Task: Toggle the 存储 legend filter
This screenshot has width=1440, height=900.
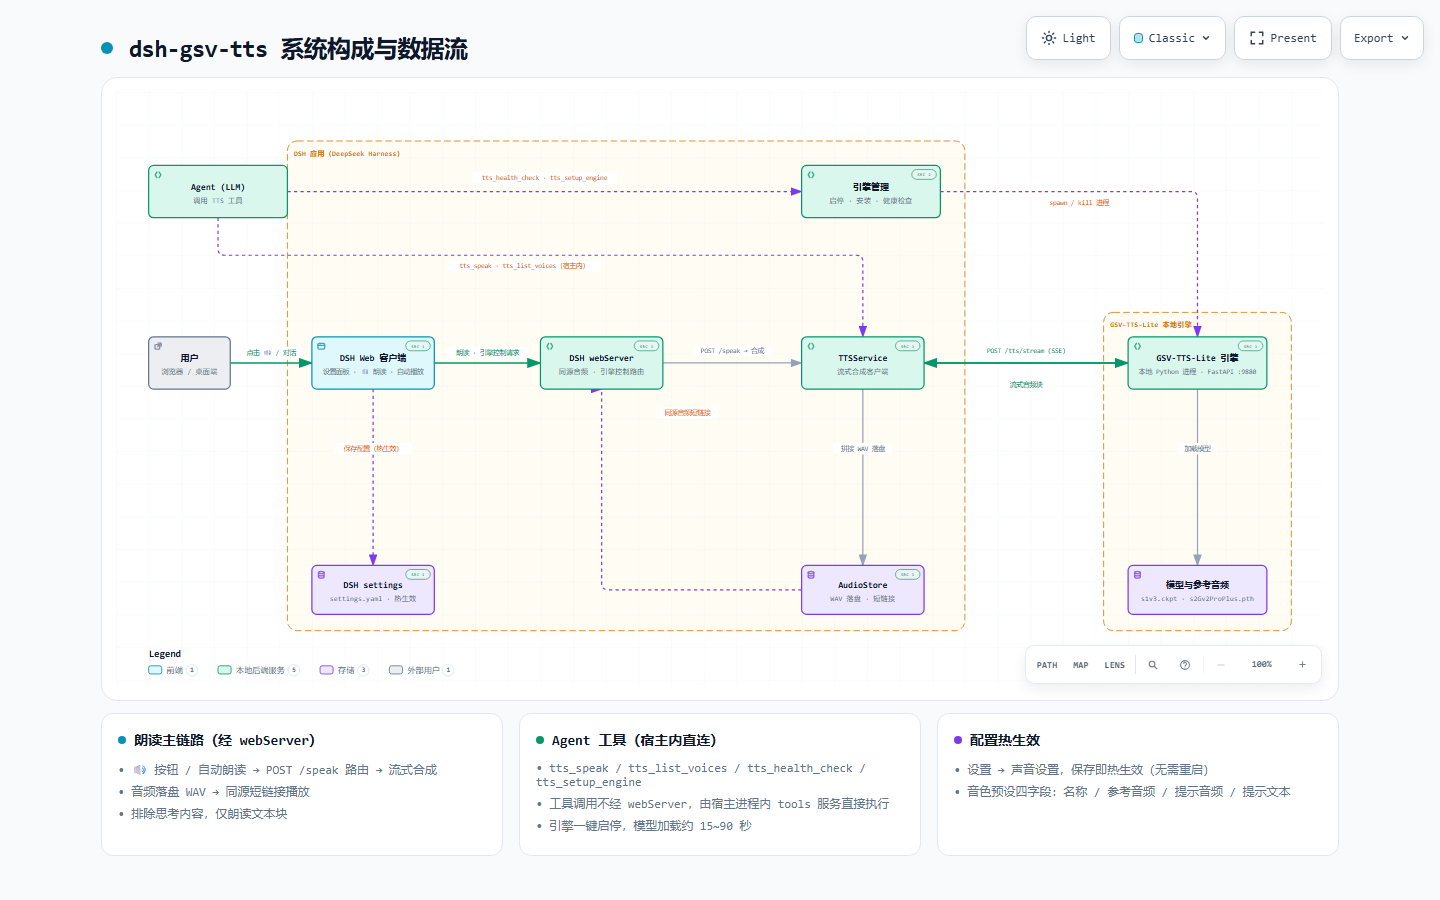Action: (344, 670)
